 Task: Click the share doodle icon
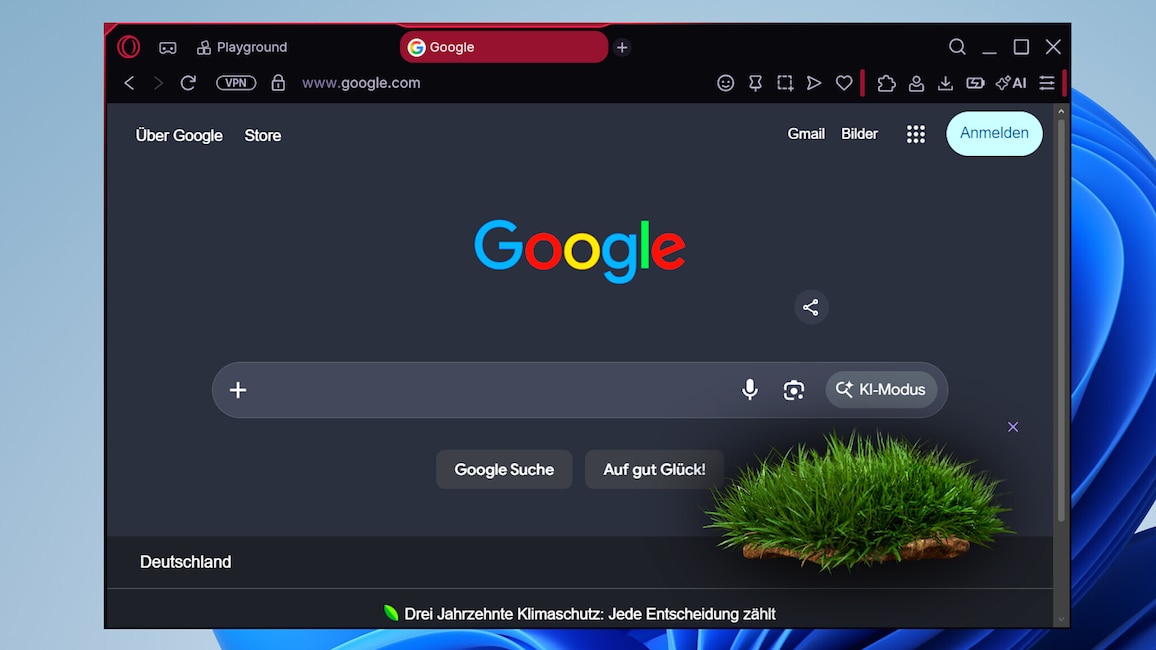811,307
